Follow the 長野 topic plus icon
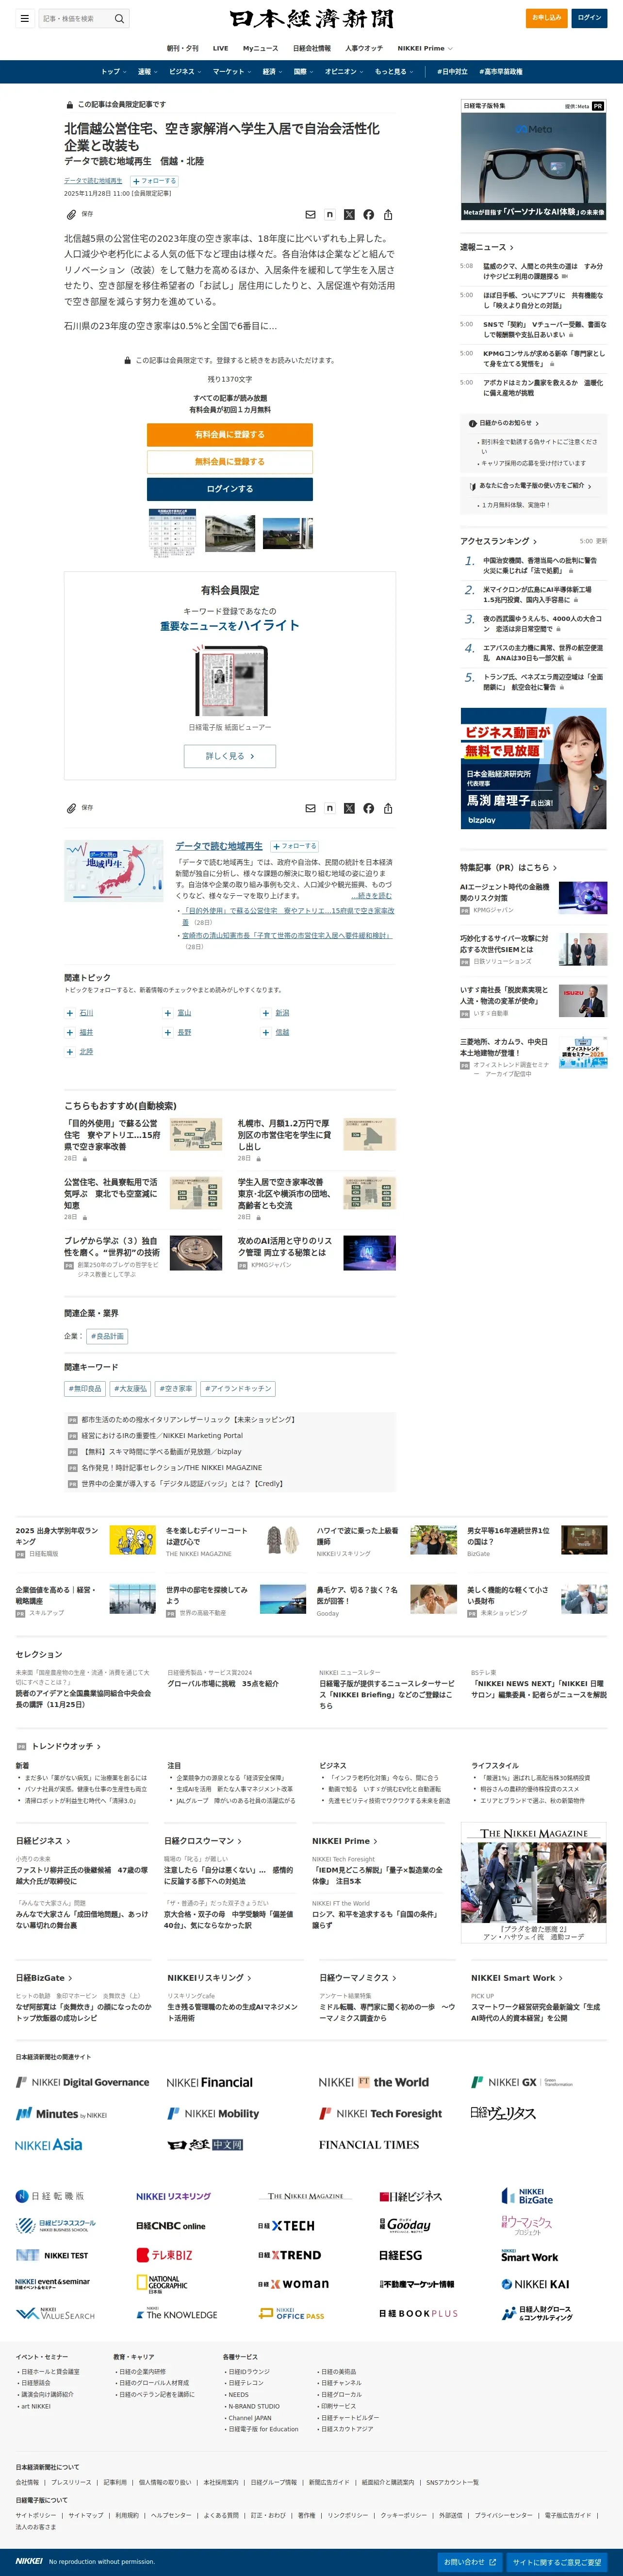This screenshot has height=2576, width=623. pos(168,1032)
